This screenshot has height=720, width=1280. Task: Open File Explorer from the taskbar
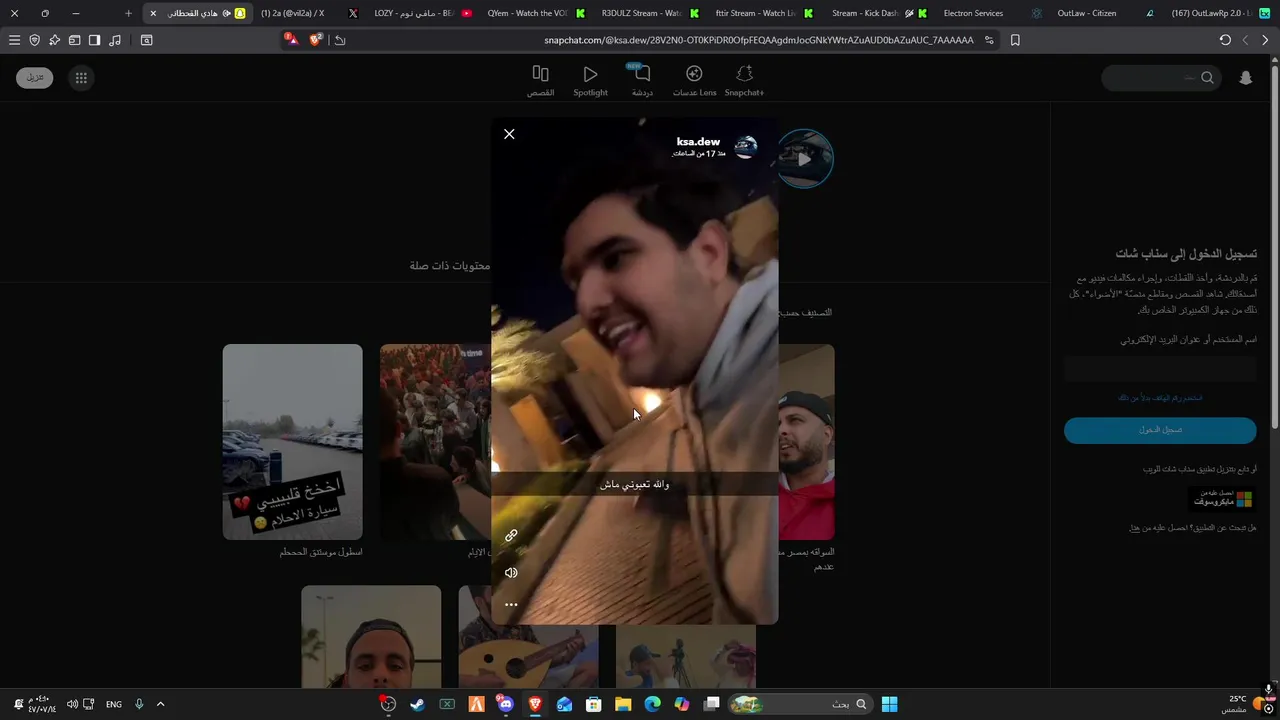[623, 704]
